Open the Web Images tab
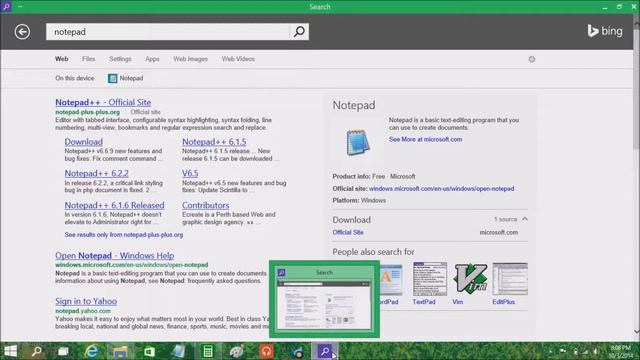Screen dimensions: 640x360 (x=190, y=59)
